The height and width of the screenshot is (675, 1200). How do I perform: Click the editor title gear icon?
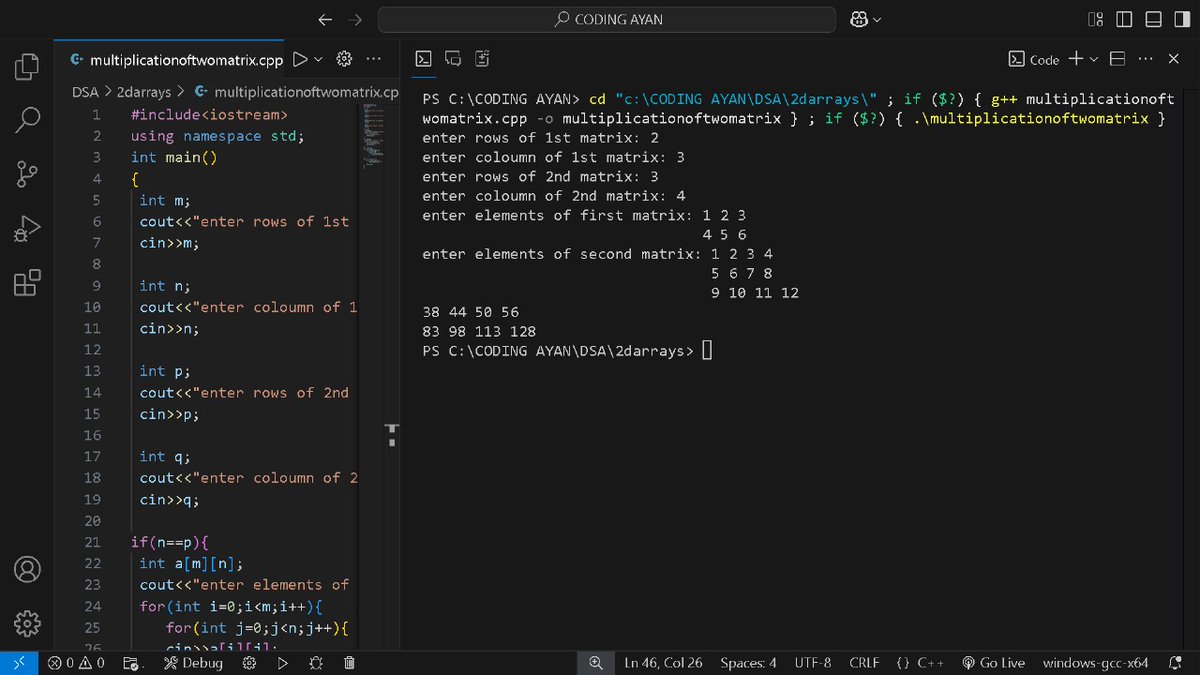(345, 60)
